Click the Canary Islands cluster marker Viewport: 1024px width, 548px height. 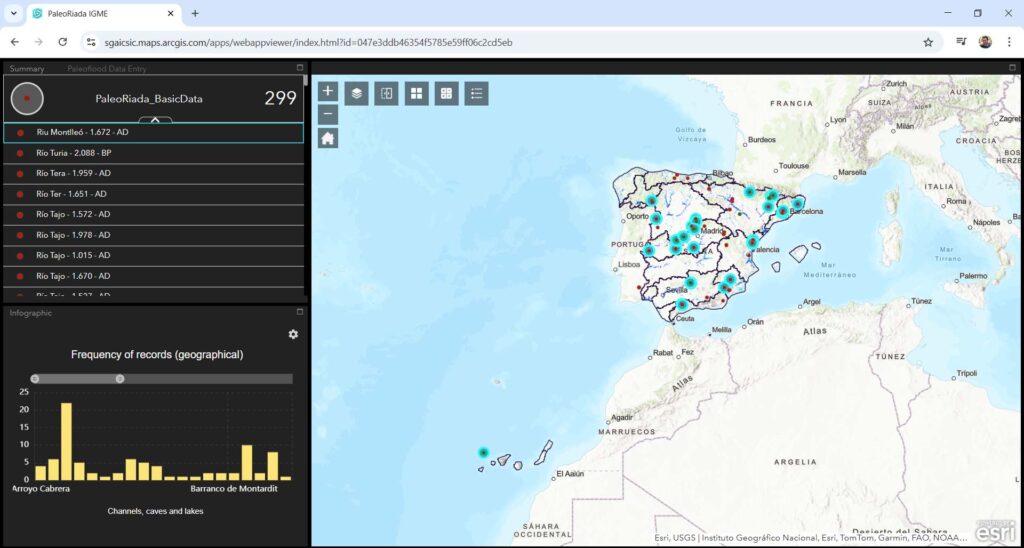click(483, 453)
